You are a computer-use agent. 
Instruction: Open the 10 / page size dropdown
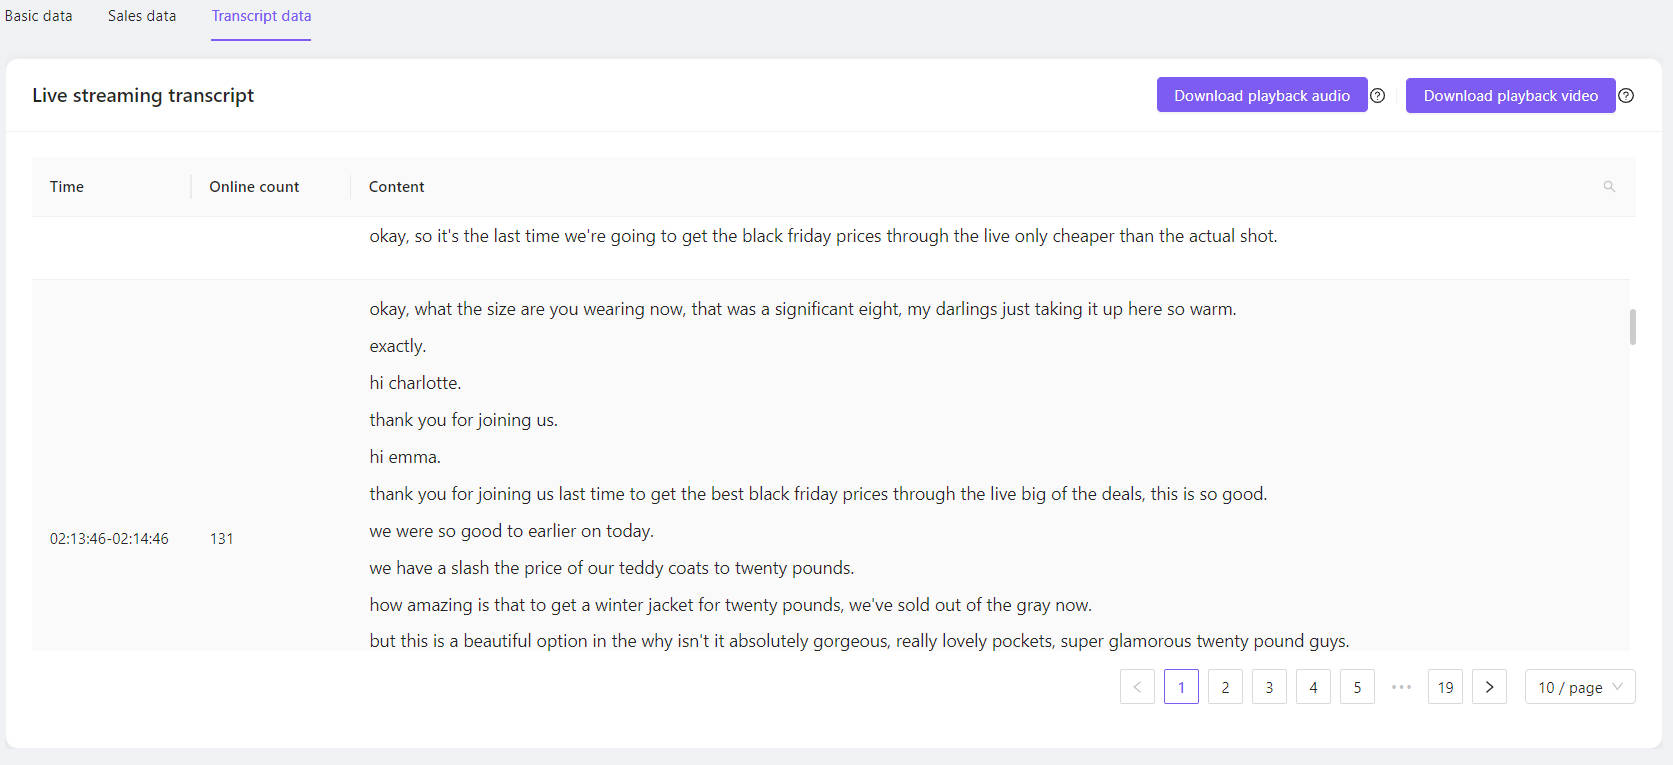tap(1579, 687)
